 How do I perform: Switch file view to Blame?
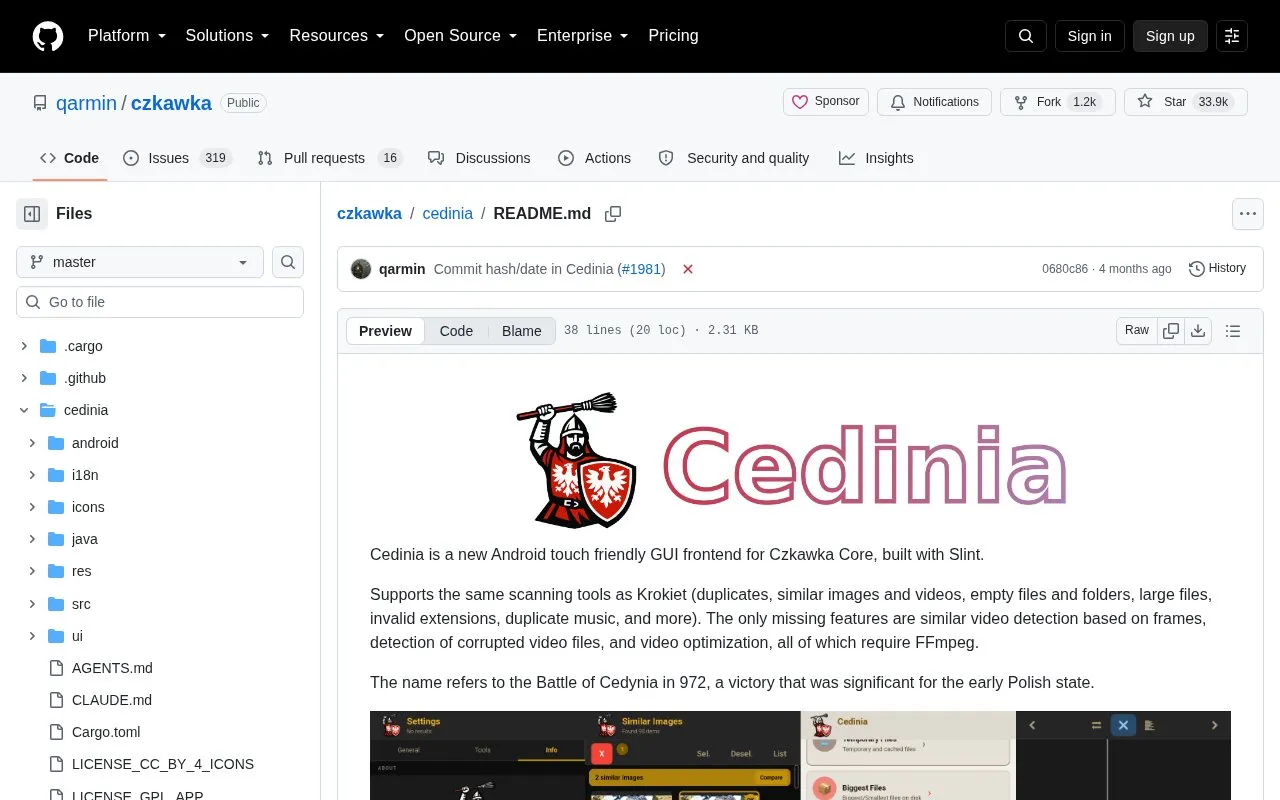pos(522,331)
